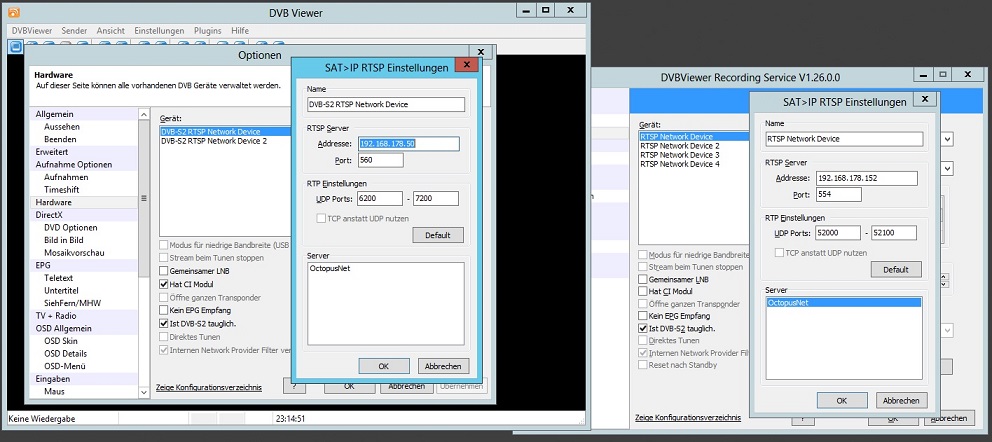
Task: Expand the second dropdown arrow in Recording Service
Action: [946, 169]
